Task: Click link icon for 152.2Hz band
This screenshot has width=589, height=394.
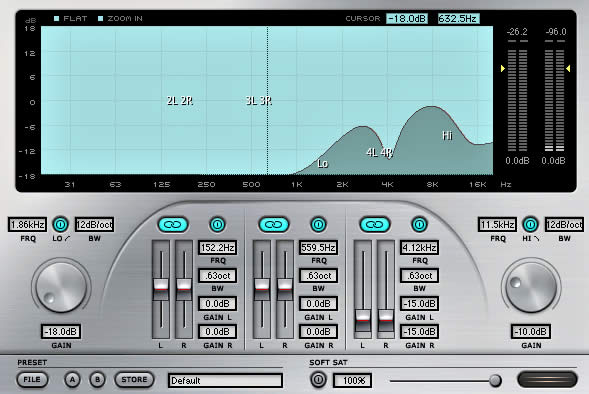Action: coord(173,225)
